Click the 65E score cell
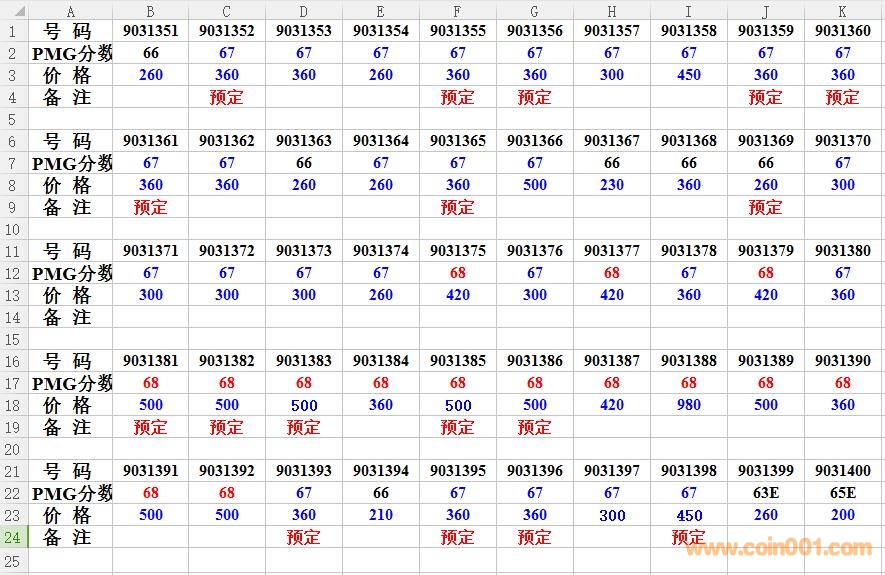The height and width of the screenshot is (575, 885). pyautogui.click(x=842, y=493)
